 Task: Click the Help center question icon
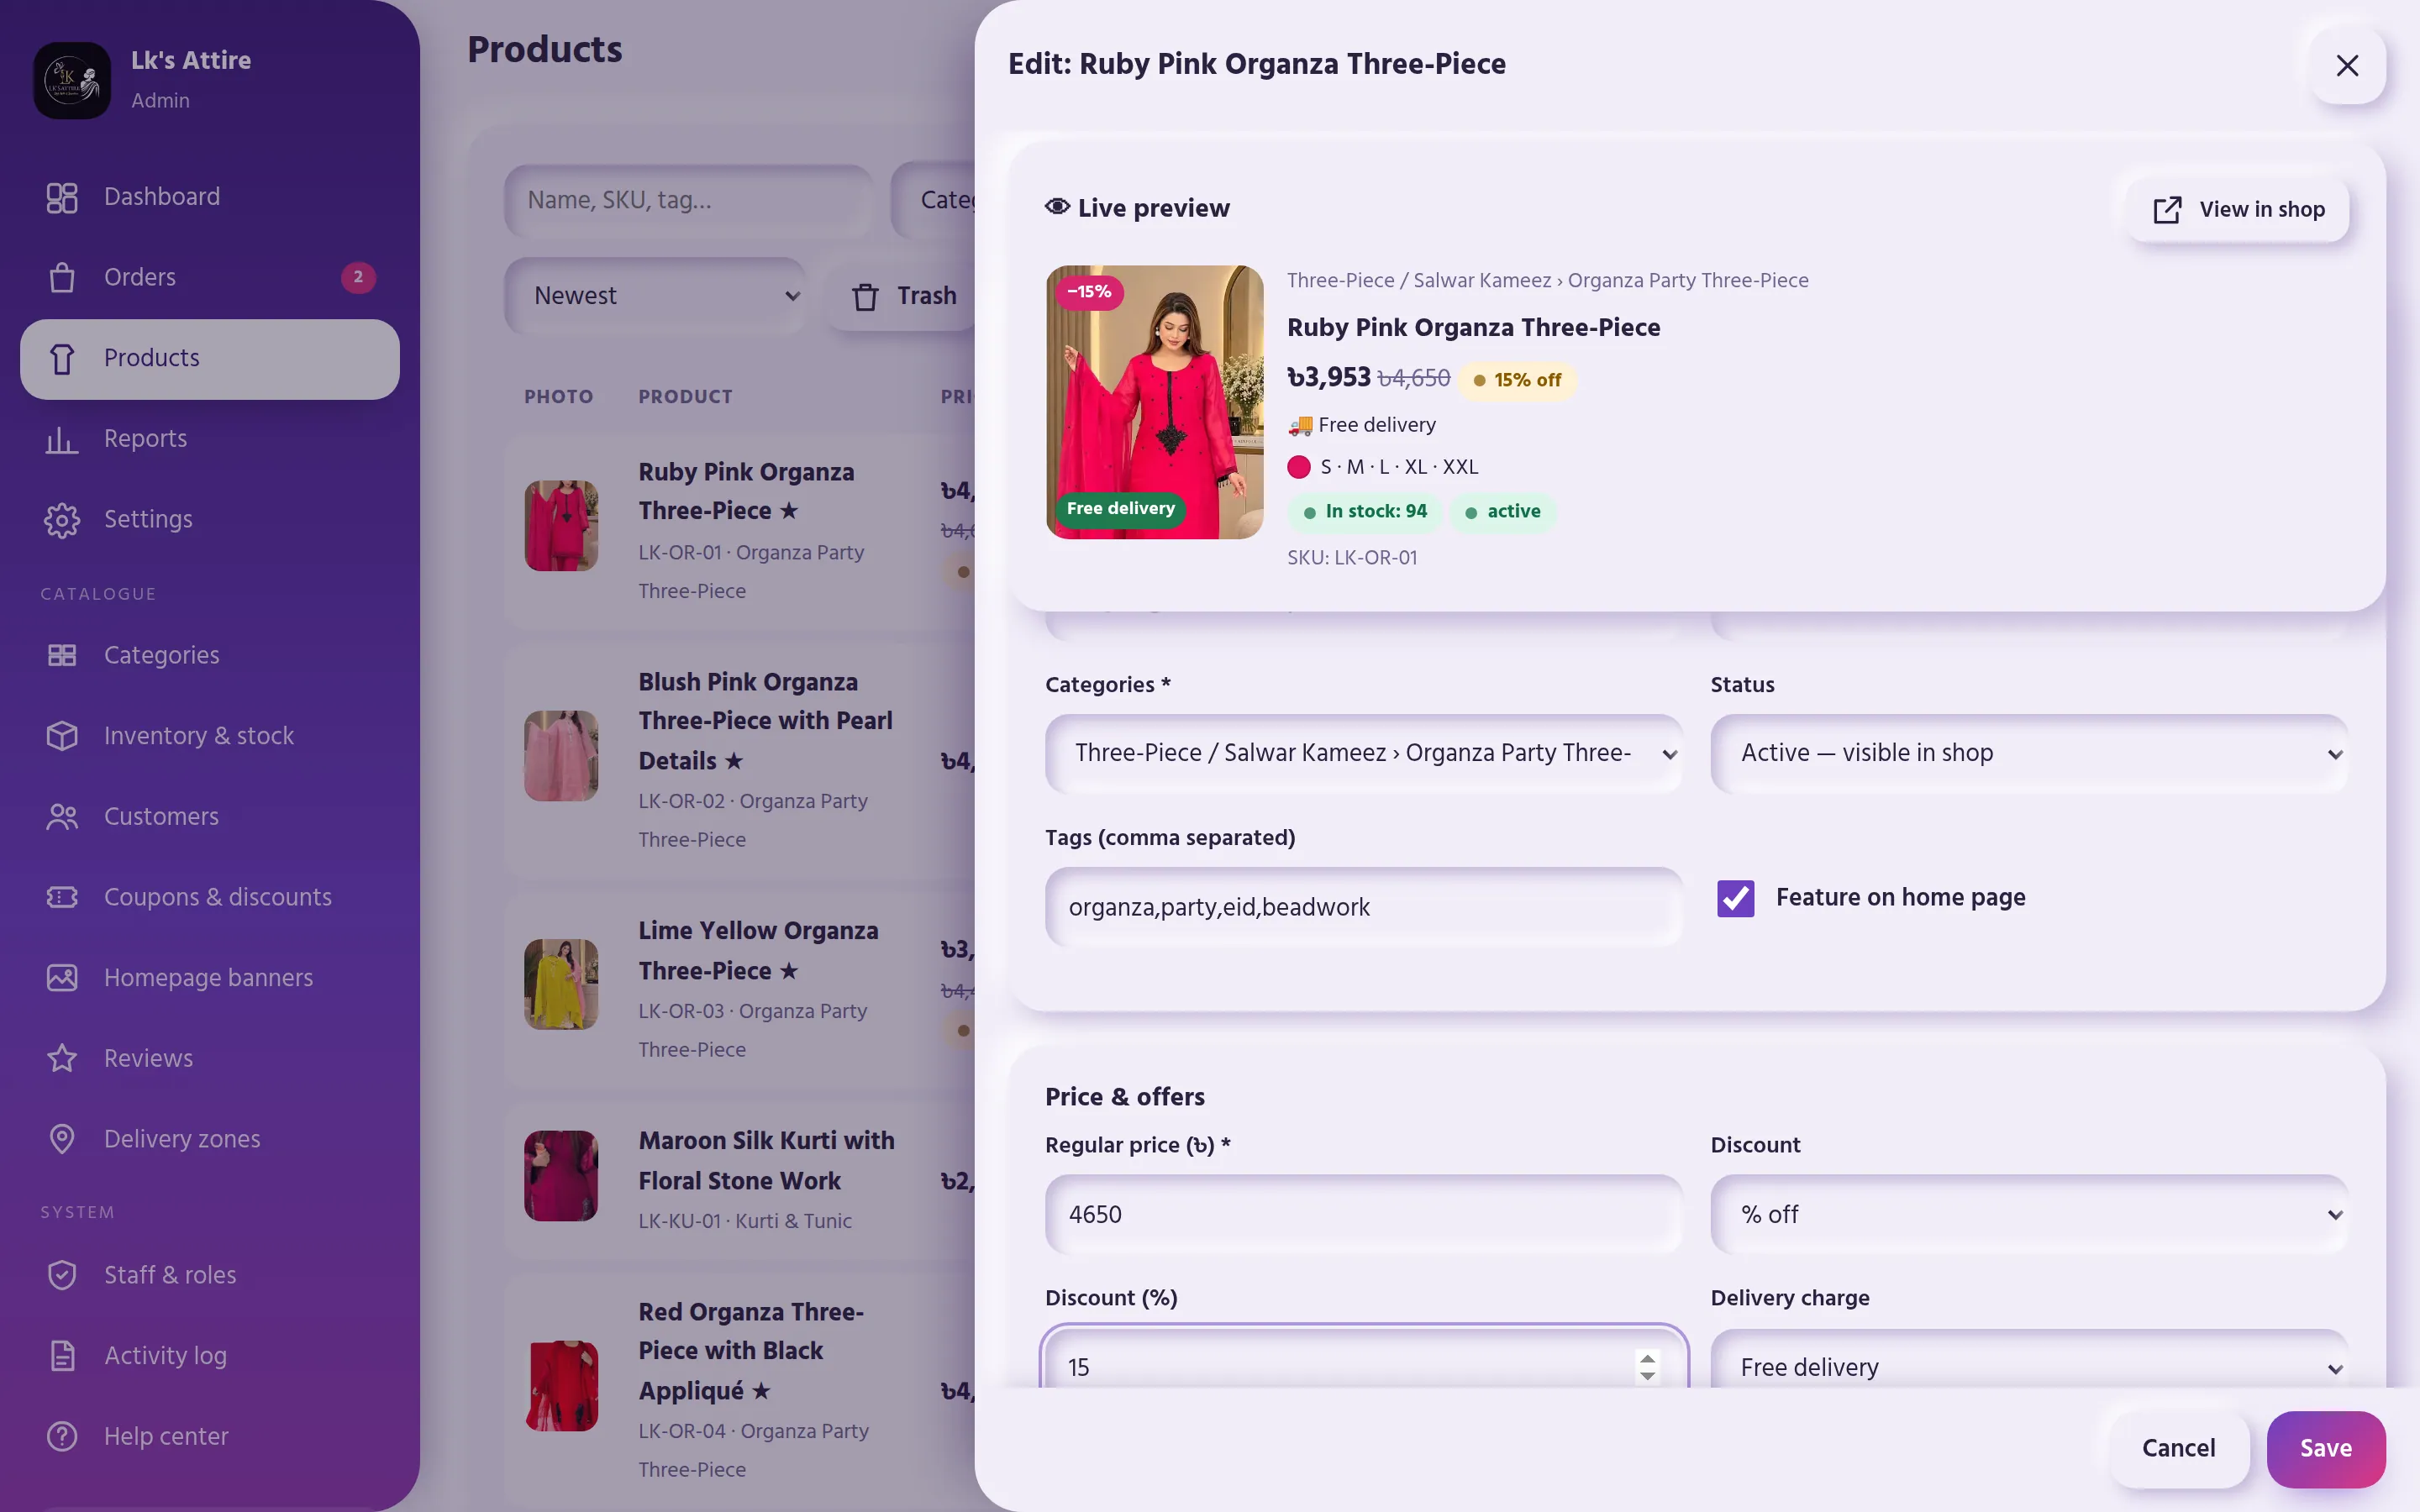coord(62,1436)
